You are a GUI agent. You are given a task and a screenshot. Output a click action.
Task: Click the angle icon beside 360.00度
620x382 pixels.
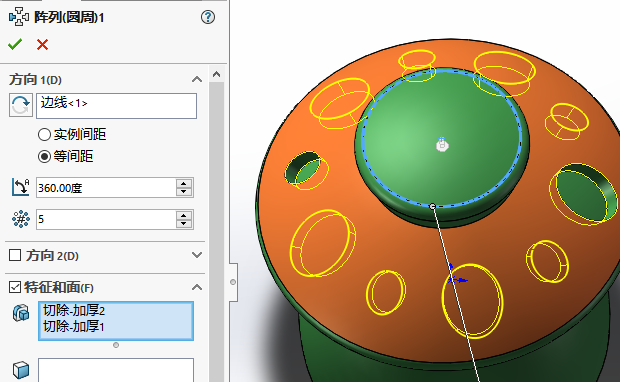click(21, 187)
